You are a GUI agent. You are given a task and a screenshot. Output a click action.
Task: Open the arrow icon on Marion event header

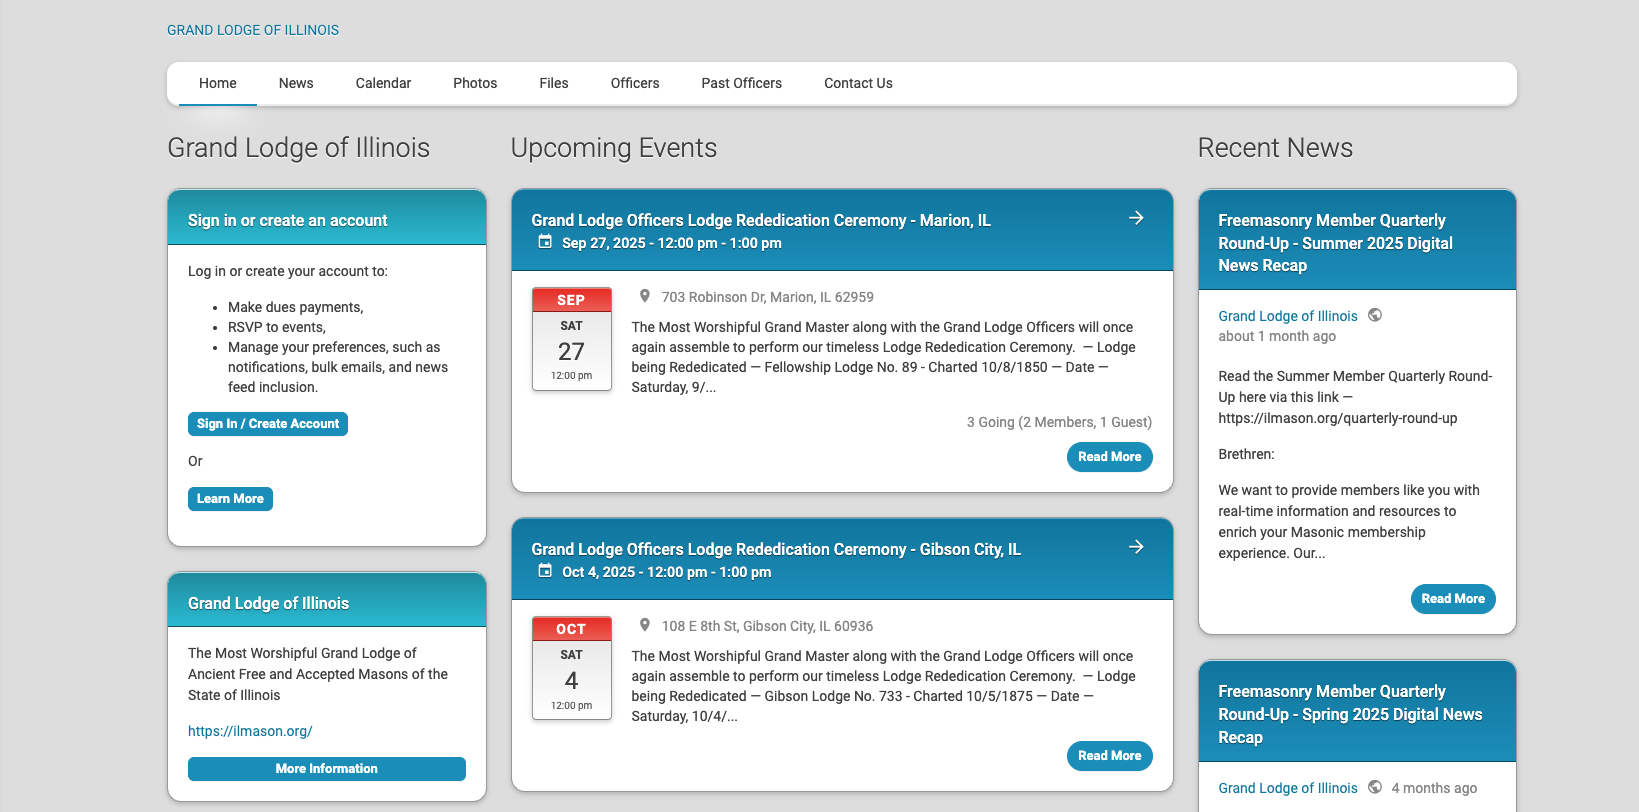pyautogui.click(x=1136, y=218)
